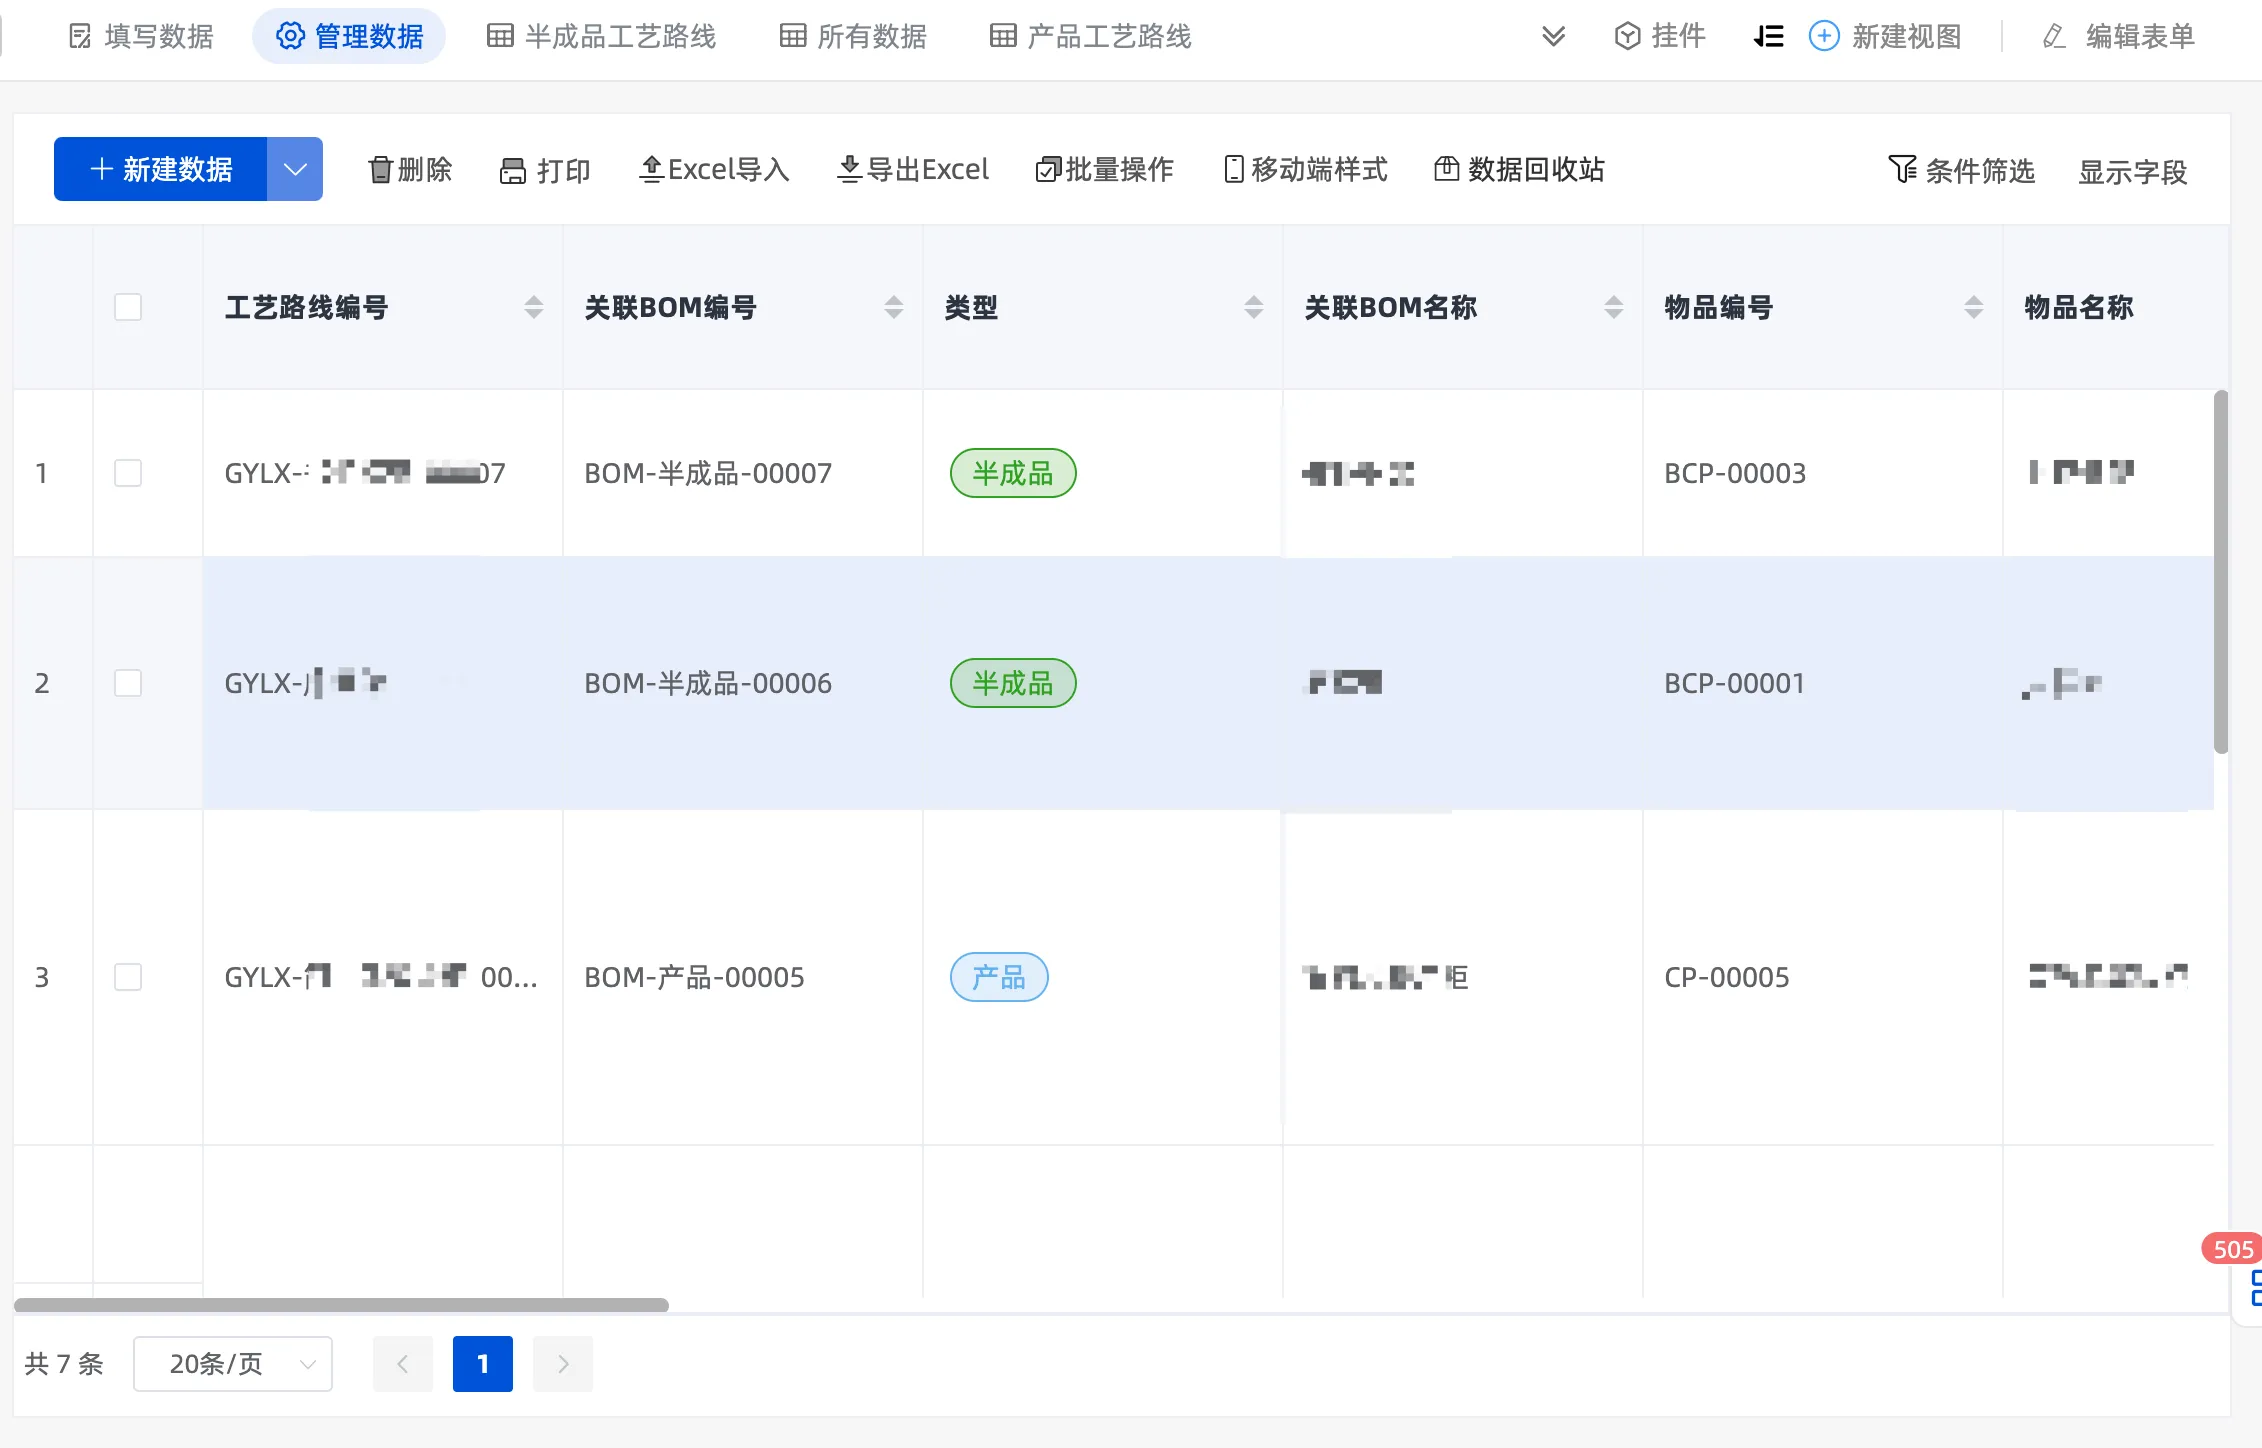Open 移动端样式 mobile style settings
Image resolution: width=2262 pixels, height=1448 pixels.
(1305, 170)
